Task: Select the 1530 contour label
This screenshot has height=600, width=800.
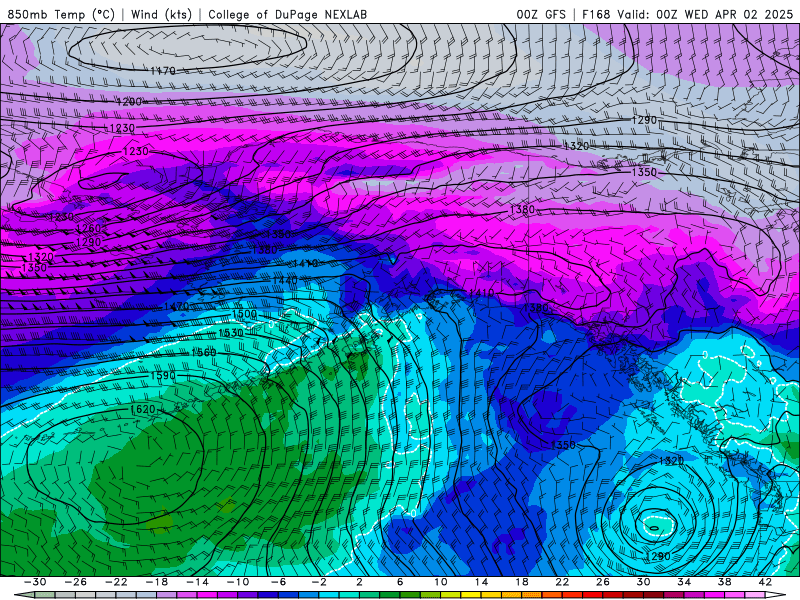Action: click(231, 333)
